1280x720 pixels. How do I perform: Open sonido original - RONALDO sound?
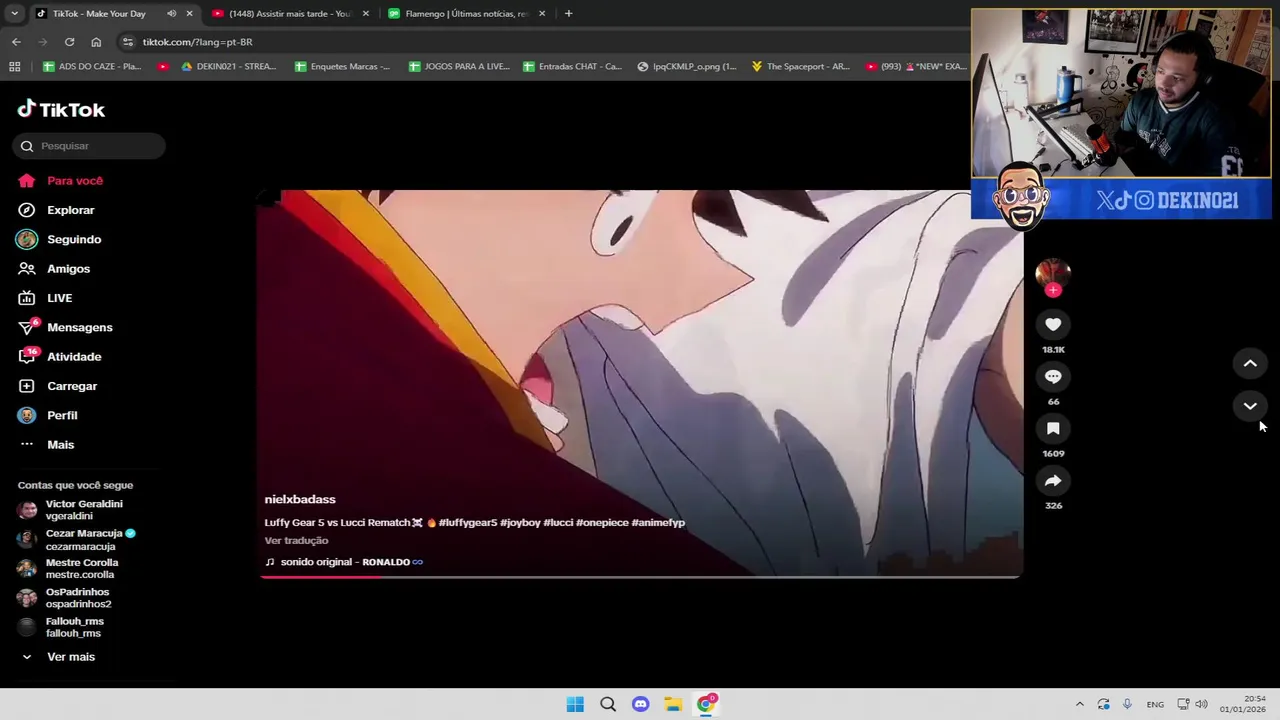tap(344, 562)
